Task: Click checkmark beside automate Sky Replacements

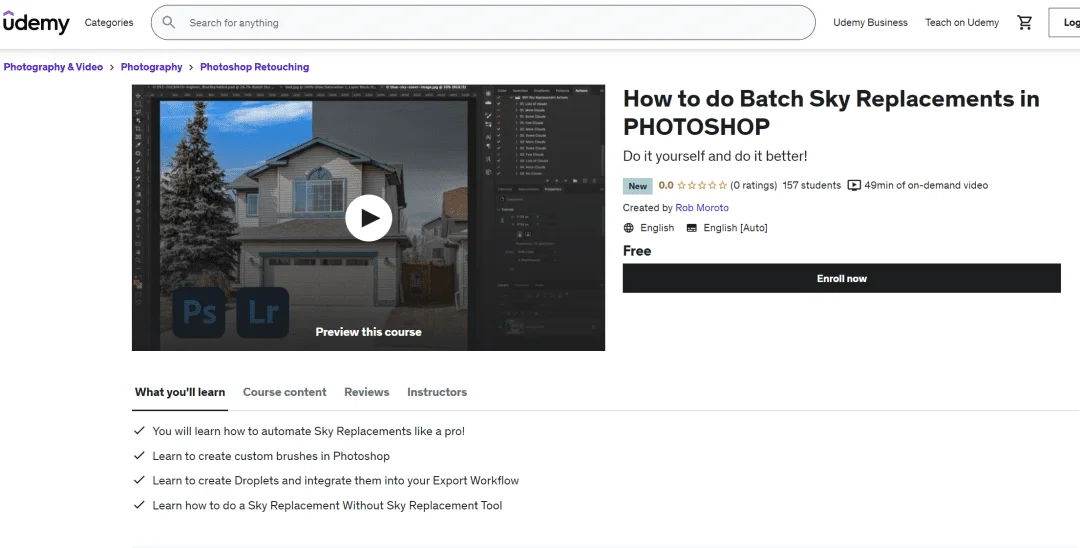Action: (139, 430)
